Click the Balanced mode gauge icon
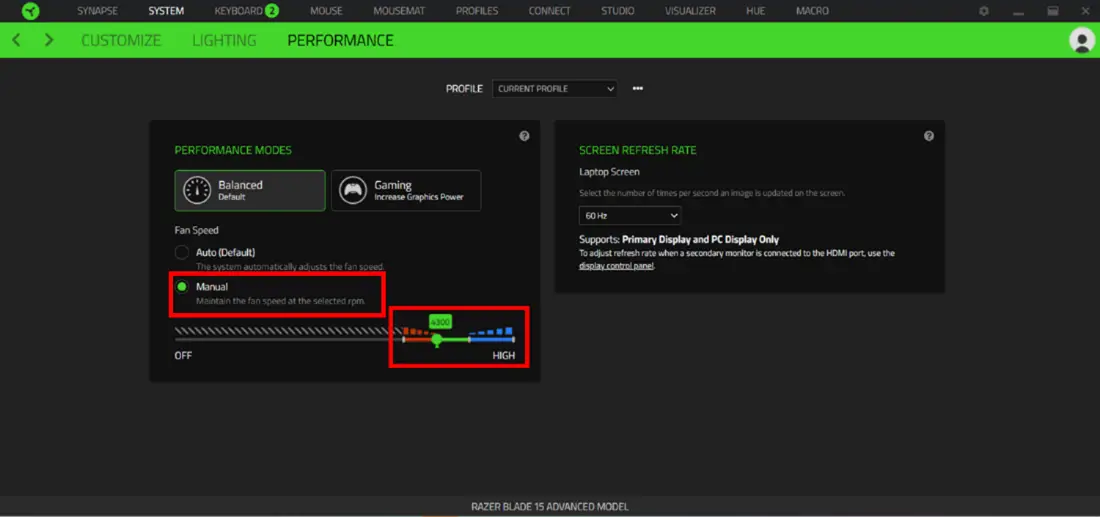 pyautogui.click(x=197, y=190)
